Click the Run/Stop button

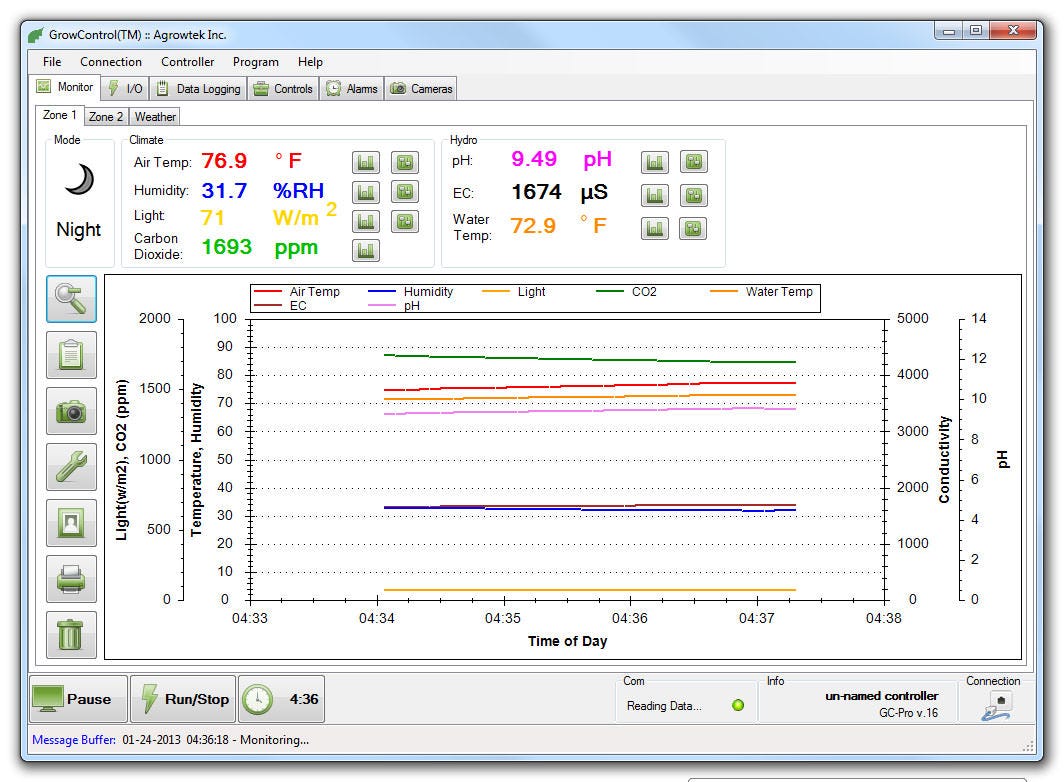coord(184,699)
